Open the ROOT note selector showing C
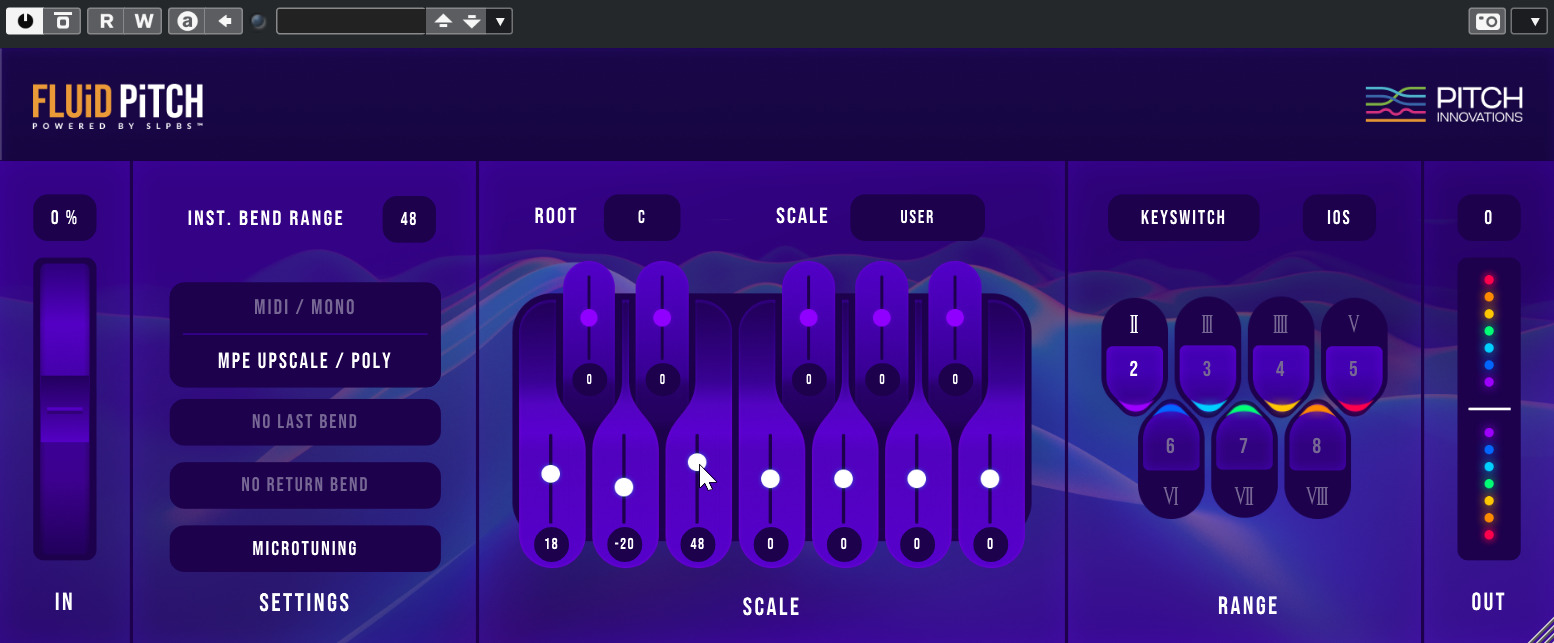 642,217
